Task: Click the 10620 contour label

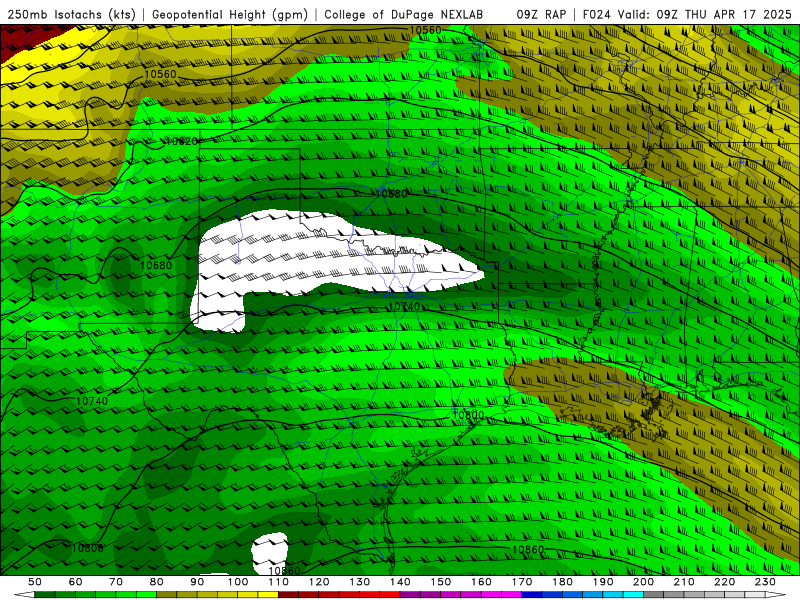Action: coord(181,141)
